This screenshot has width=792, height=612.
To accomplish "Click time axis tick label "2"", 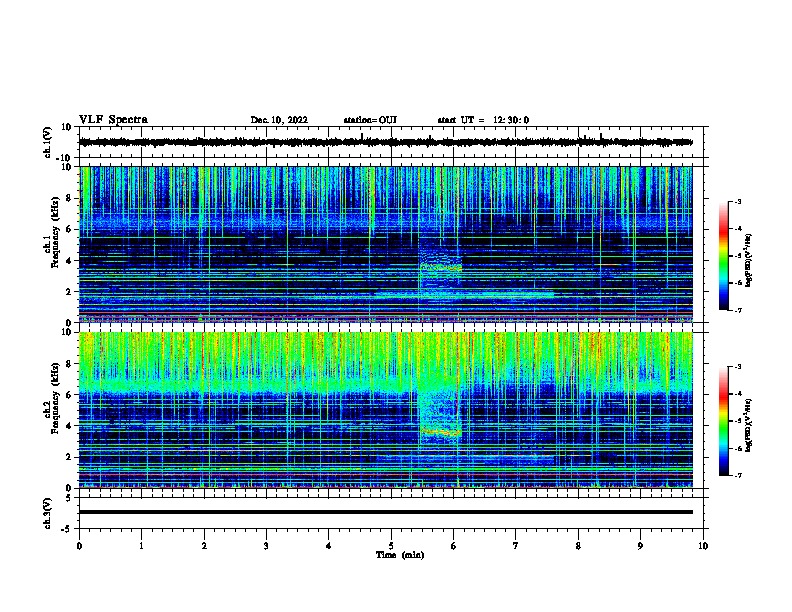I will (204, 546).
